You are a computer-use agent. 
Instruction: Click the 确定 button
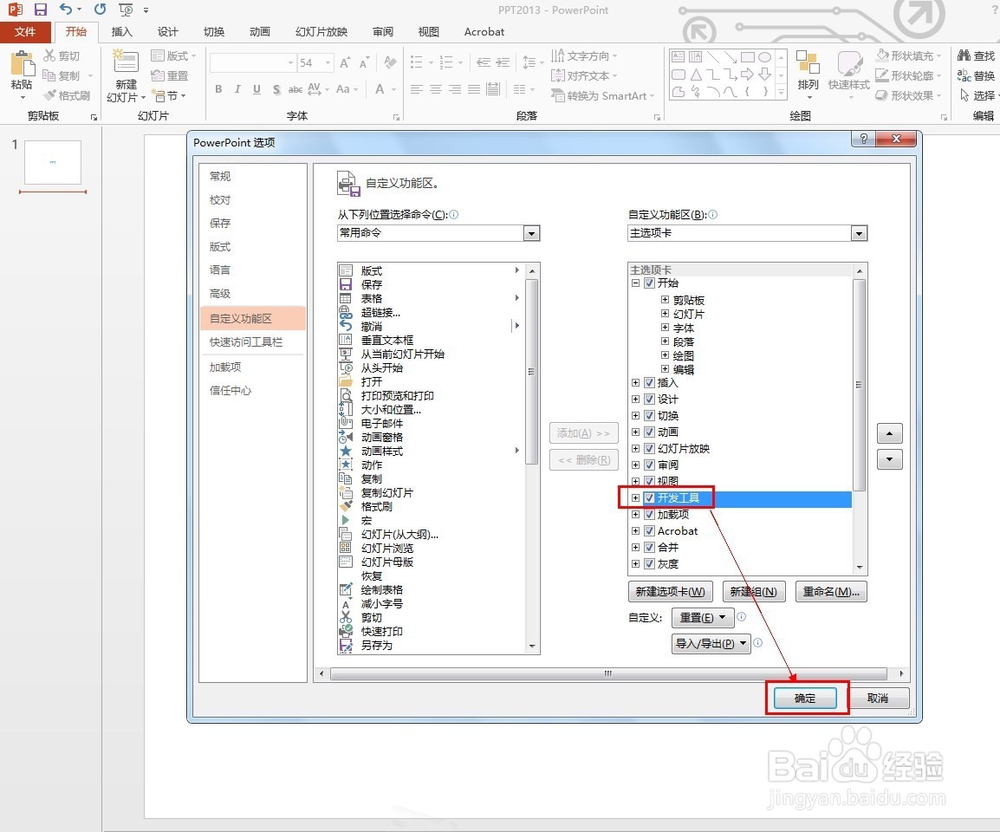click(x=805, y=698)
